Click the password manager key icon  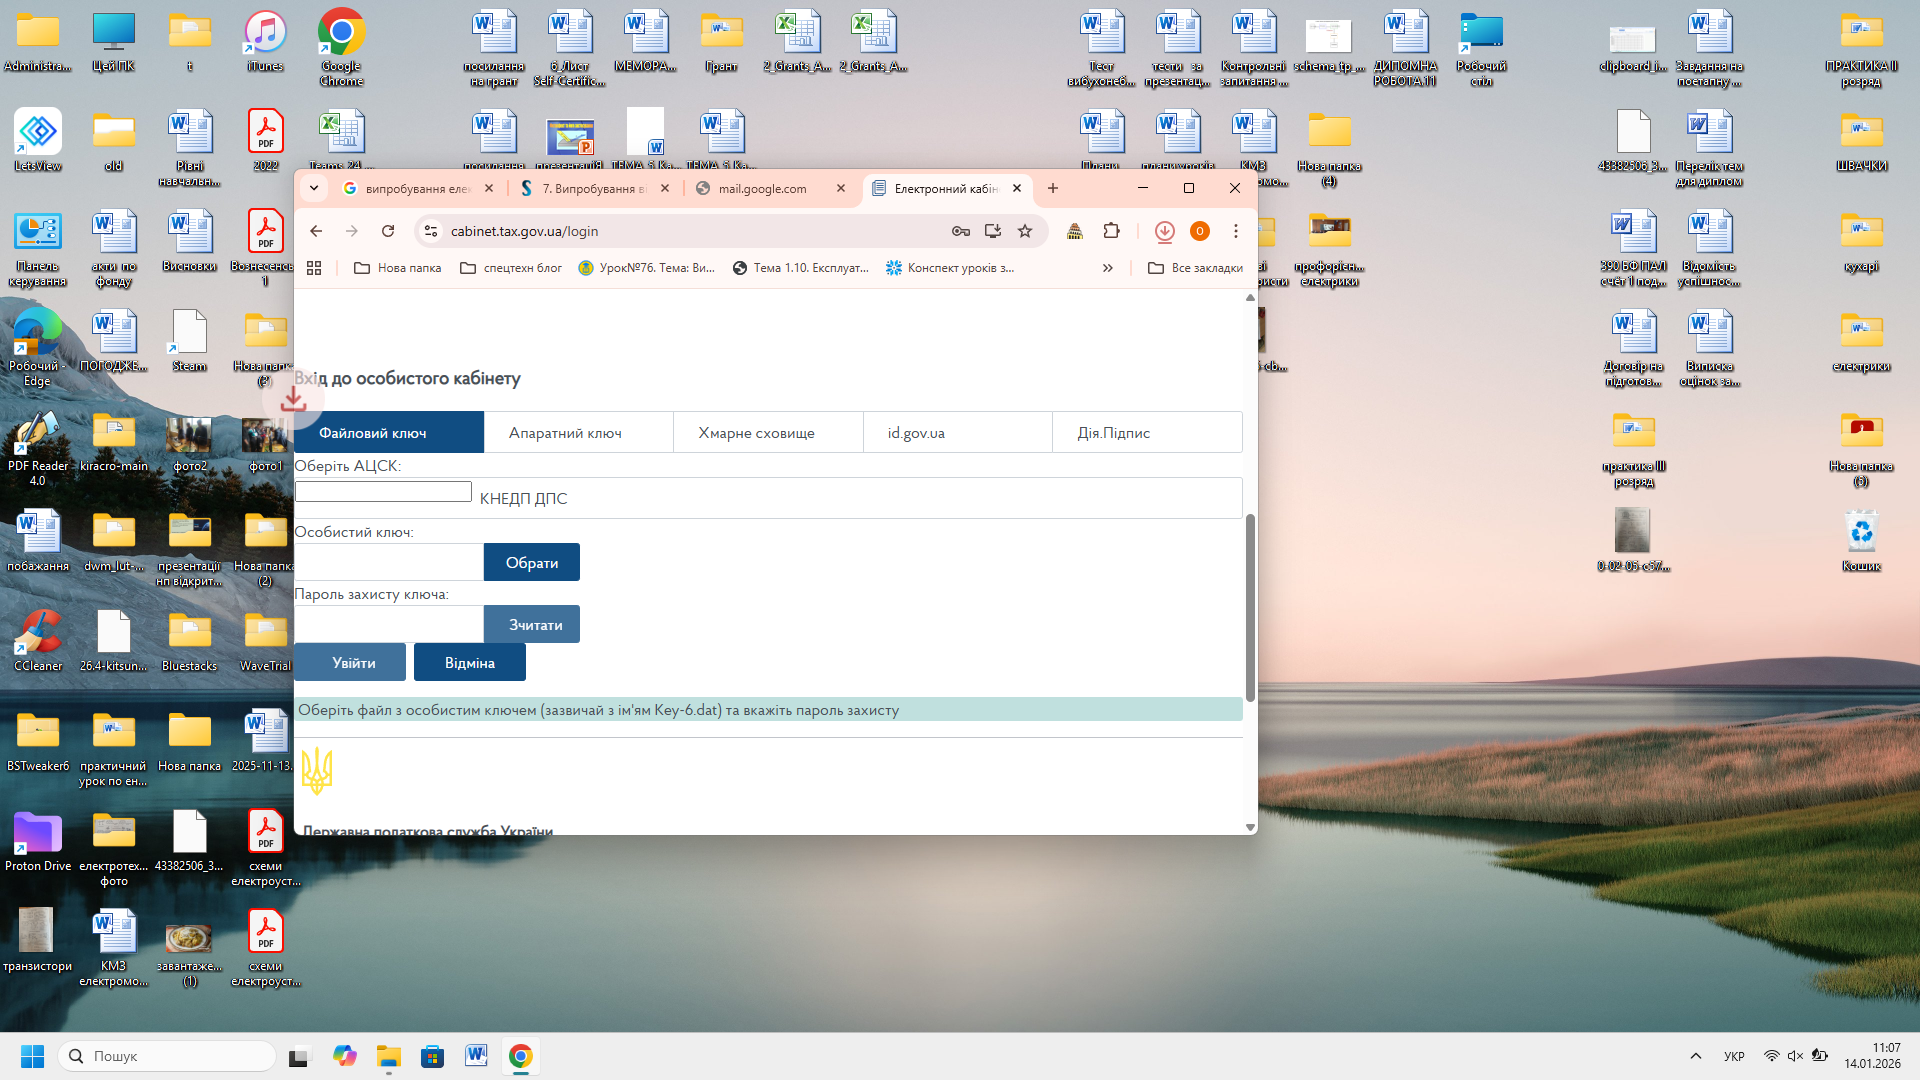[x=960, y=231]
